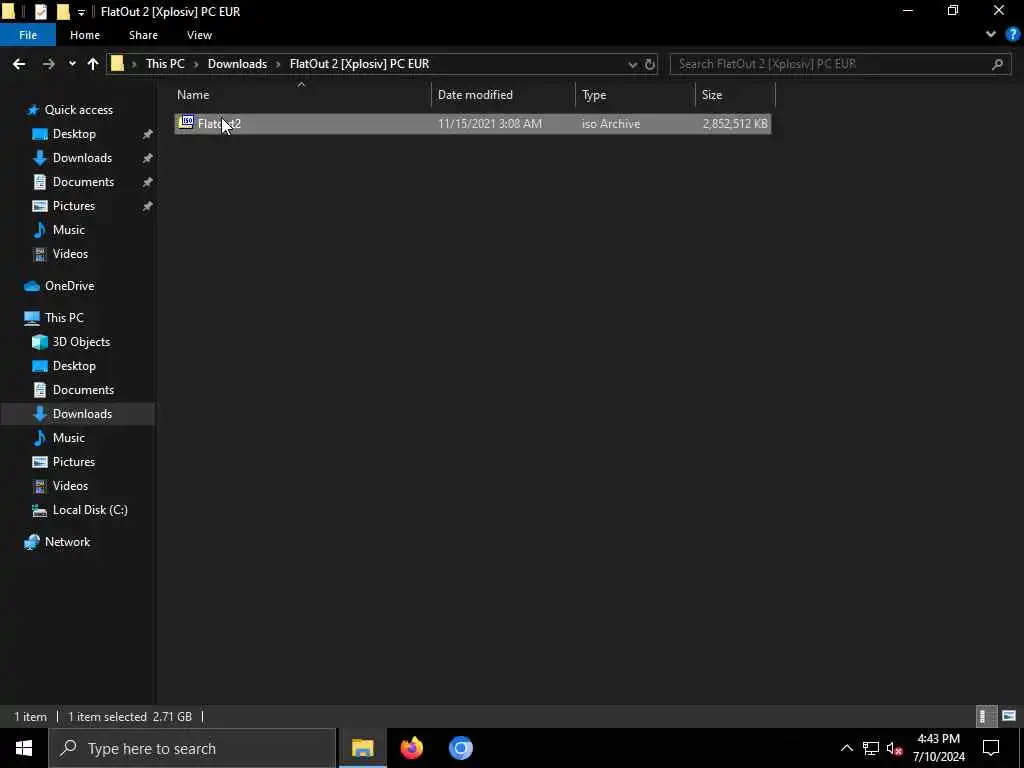Click the 2,852,512 KB size cell
The image size is (1024, 768).
[735, 123]
